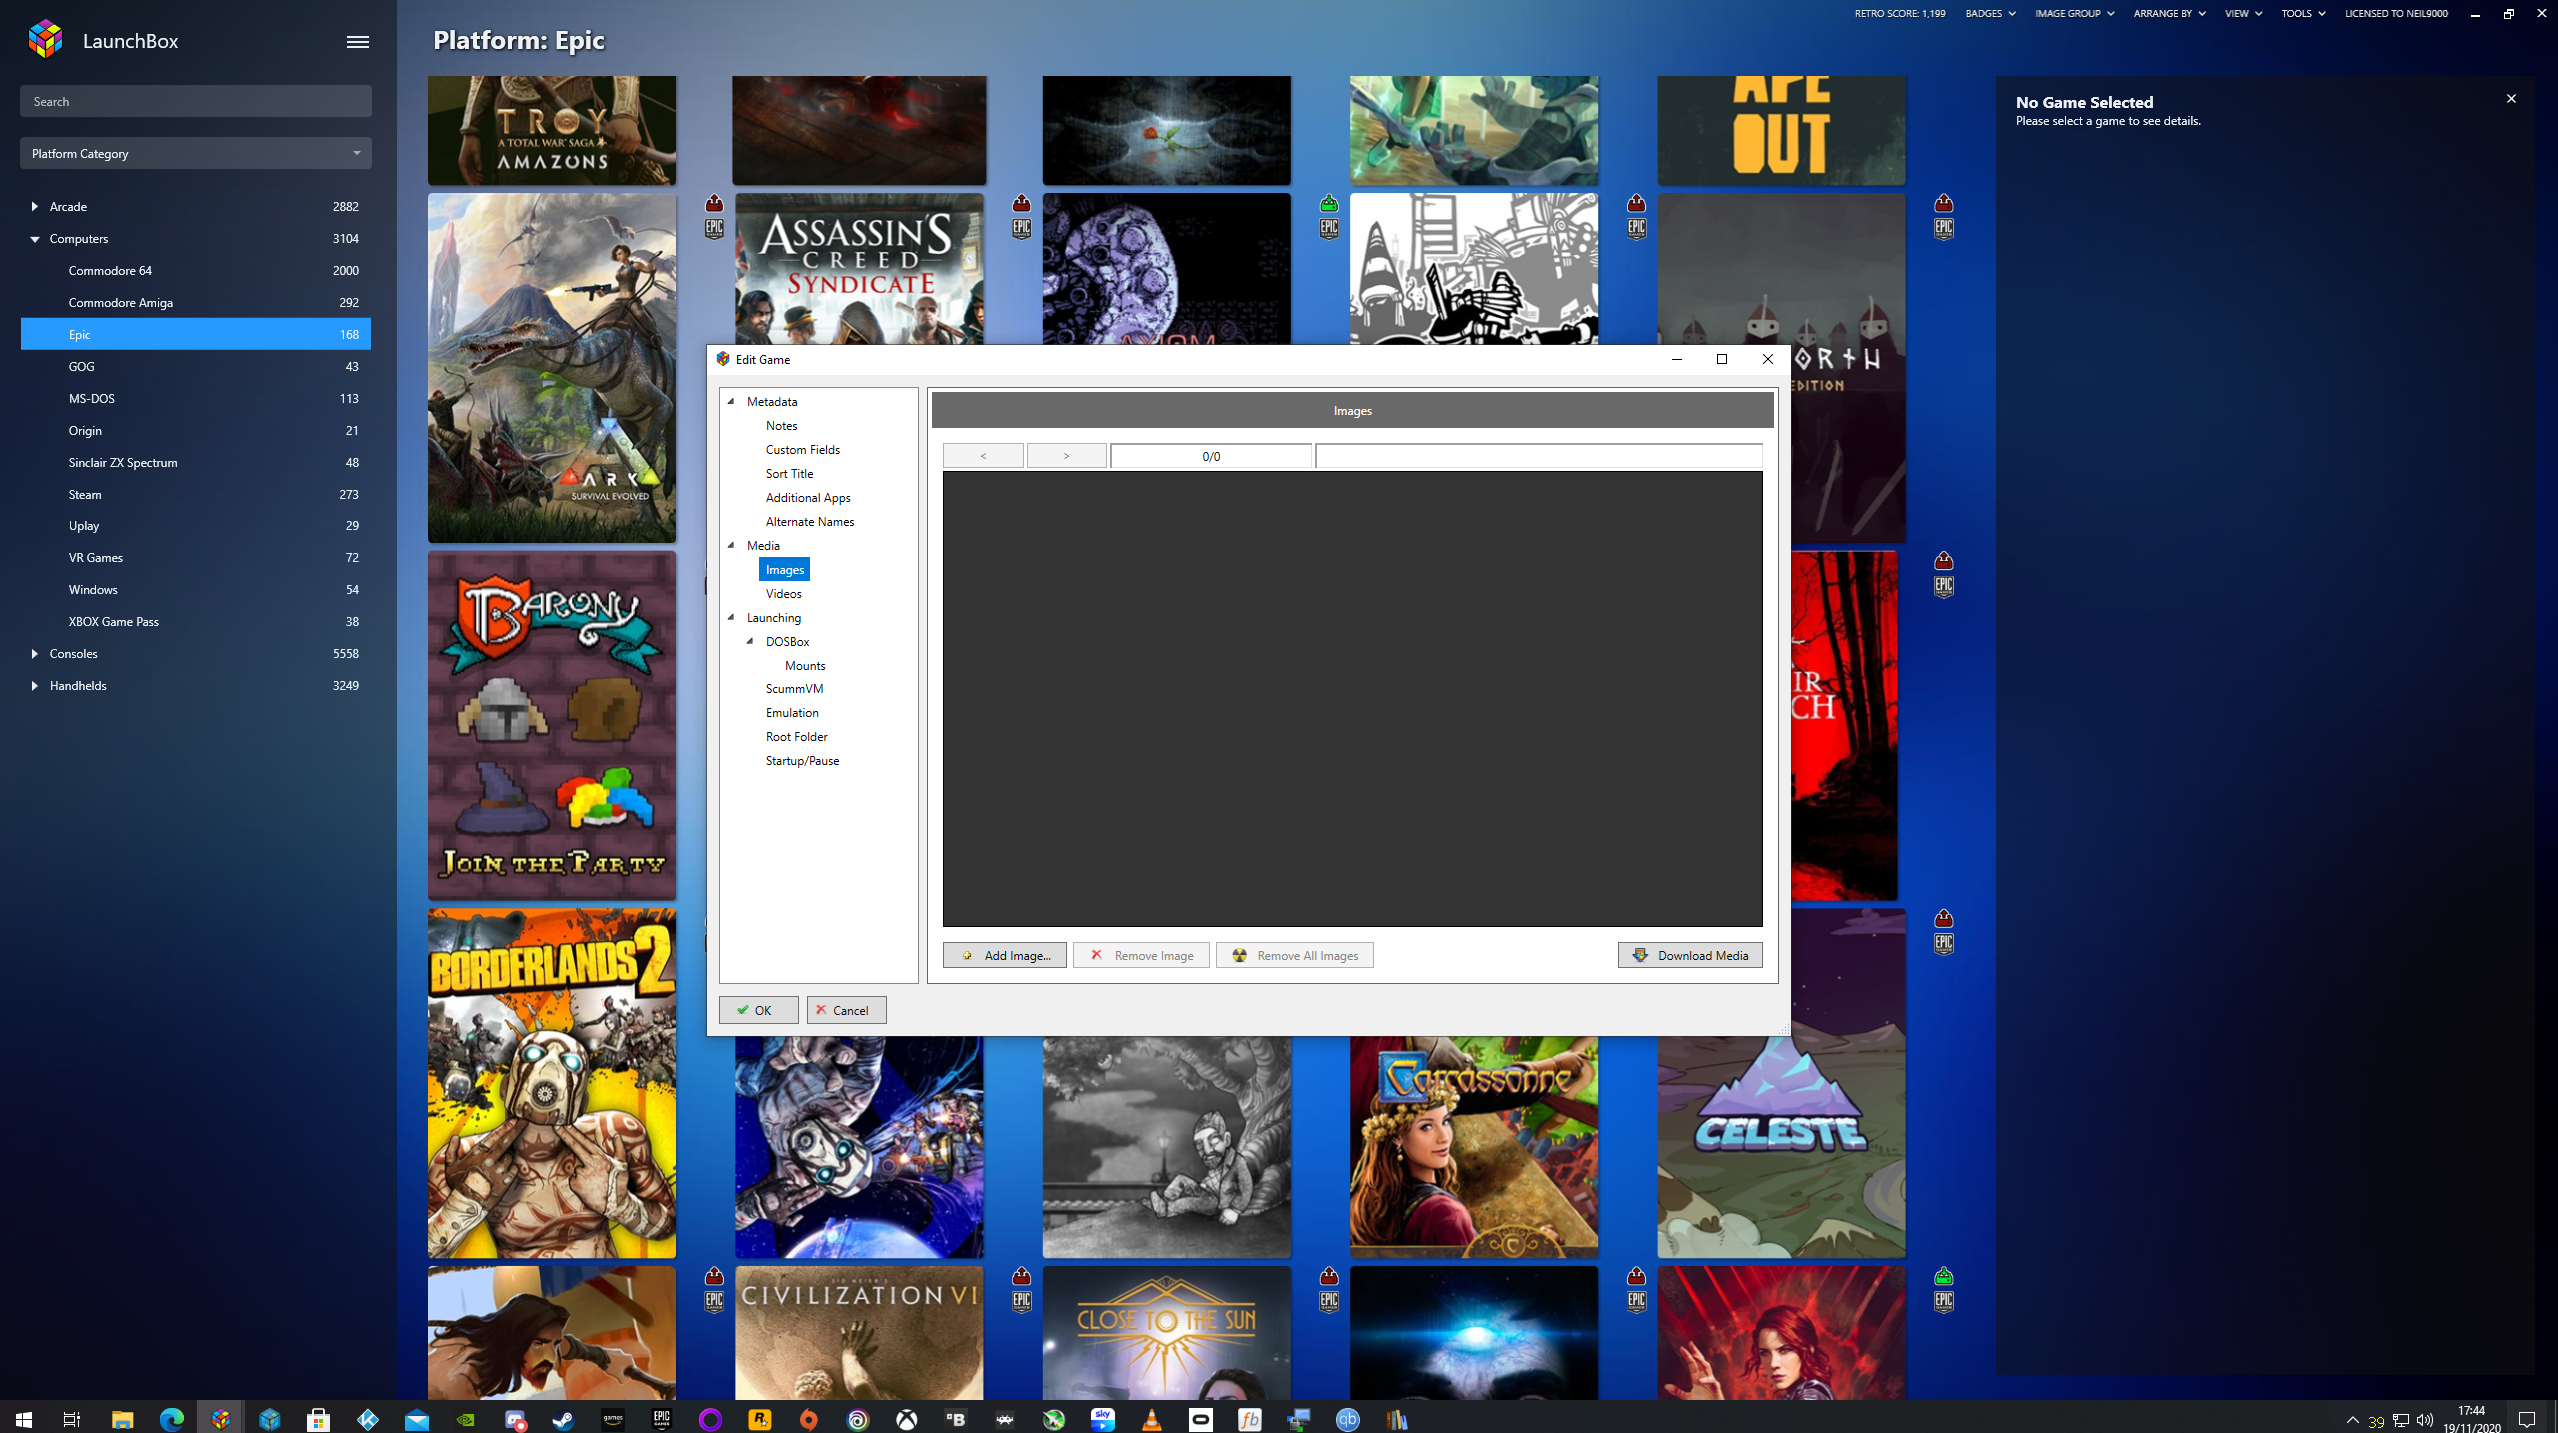2558x1433 pixels.
Task: Open the Badges menu
Action: tap(1989, 13)
